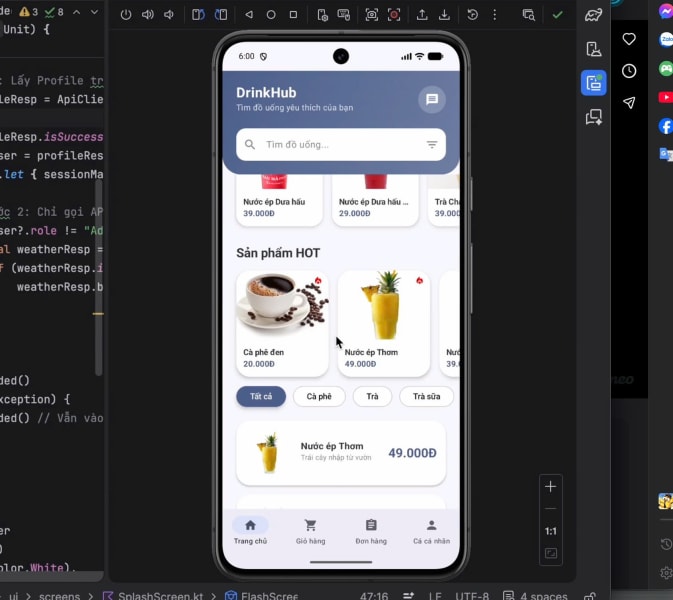Open the Cà phê đen hot product card

[282, 324]
